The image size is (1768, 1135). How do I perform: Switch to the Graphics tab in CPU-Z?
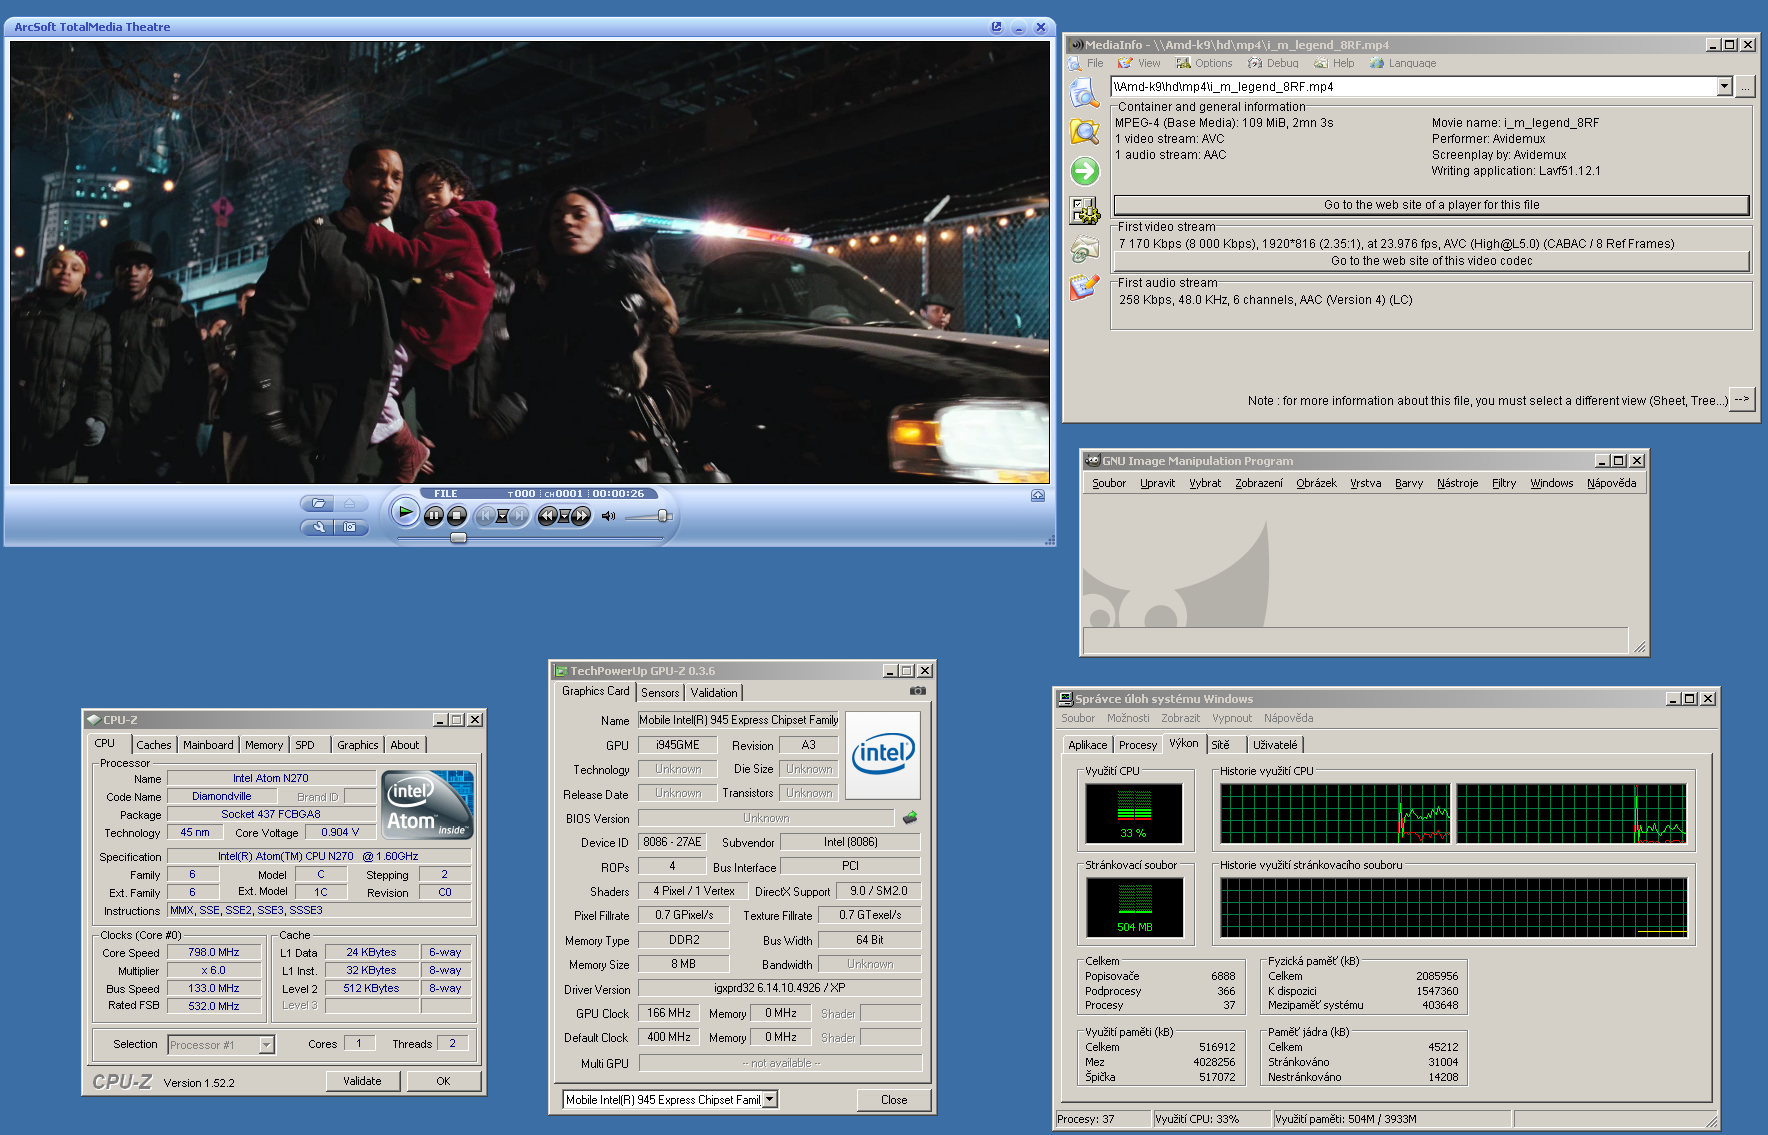[357, 745]
